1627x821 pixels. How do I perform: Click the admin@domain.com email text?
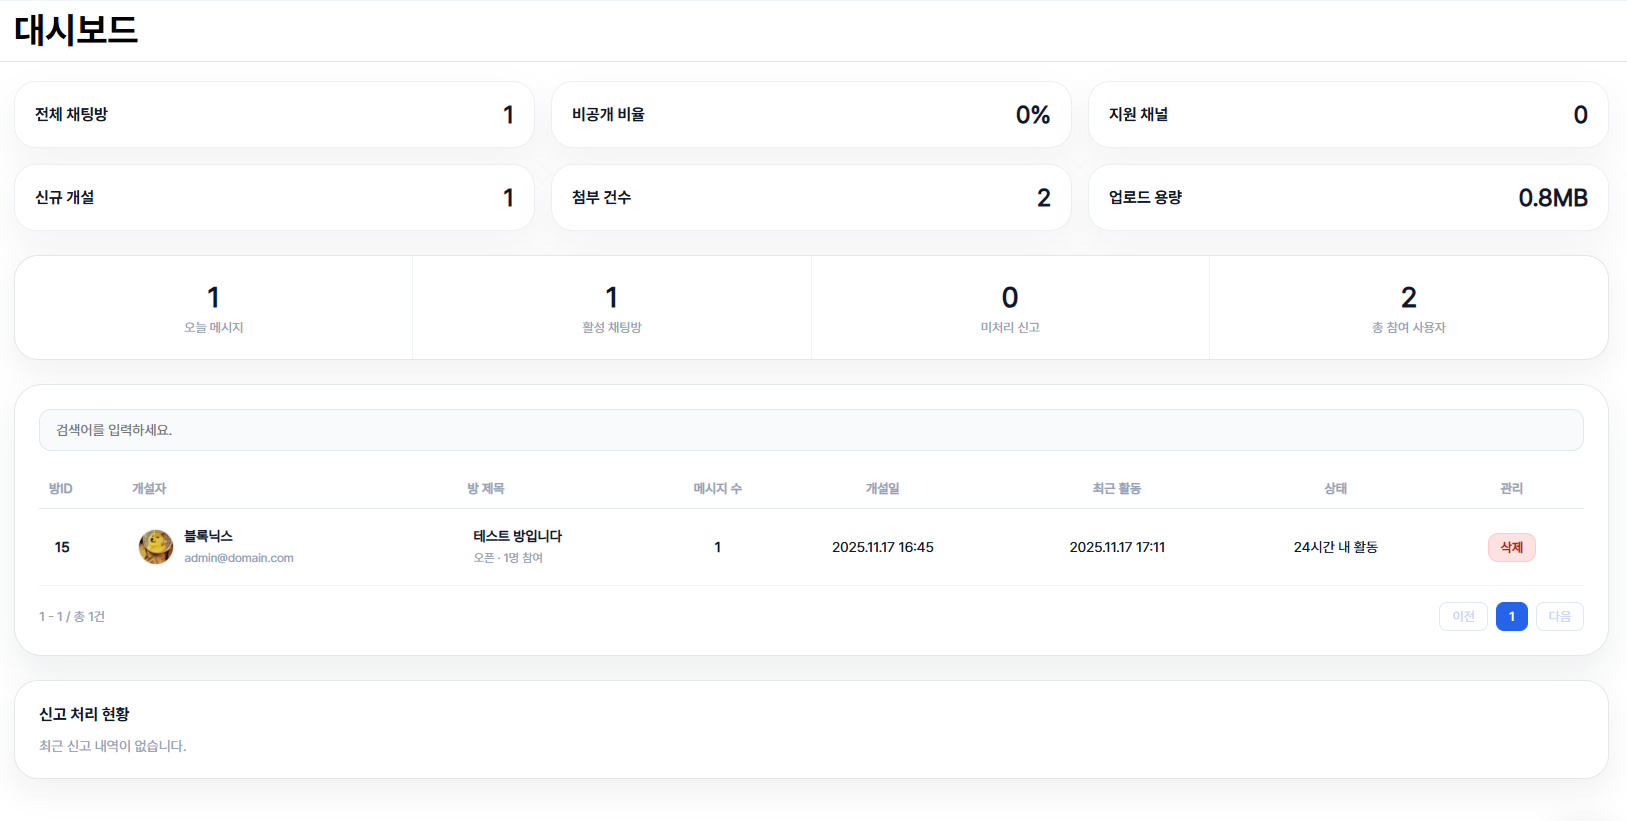click(238, 558)
